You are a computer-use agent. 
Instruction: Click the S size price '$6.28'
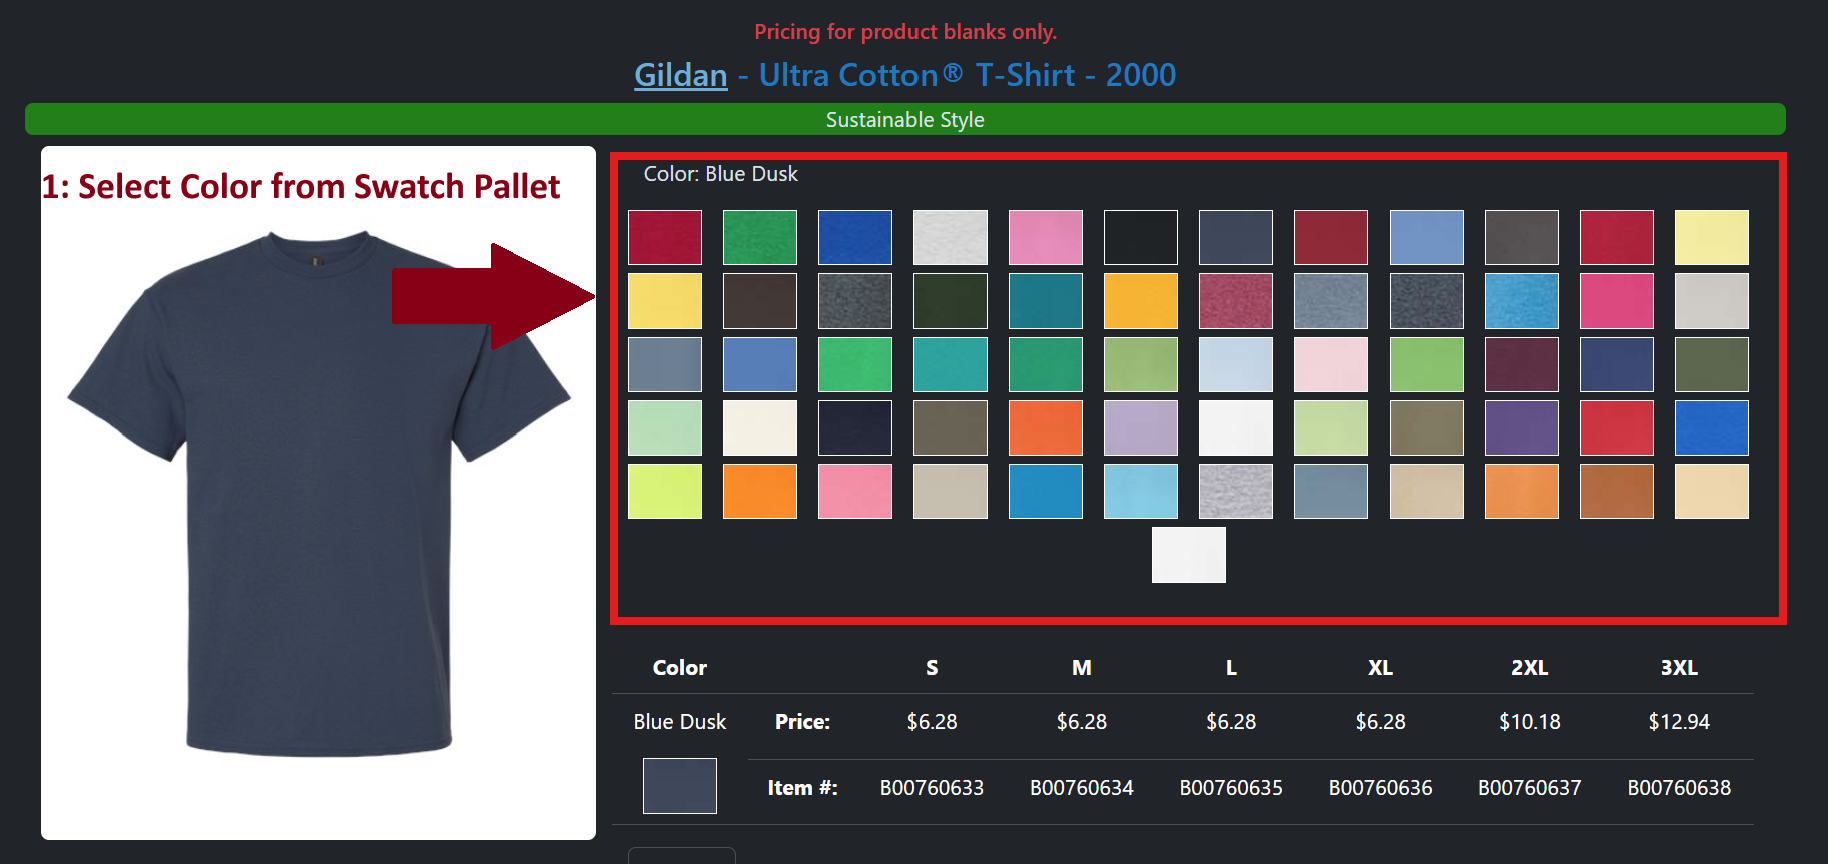(932, 722)
